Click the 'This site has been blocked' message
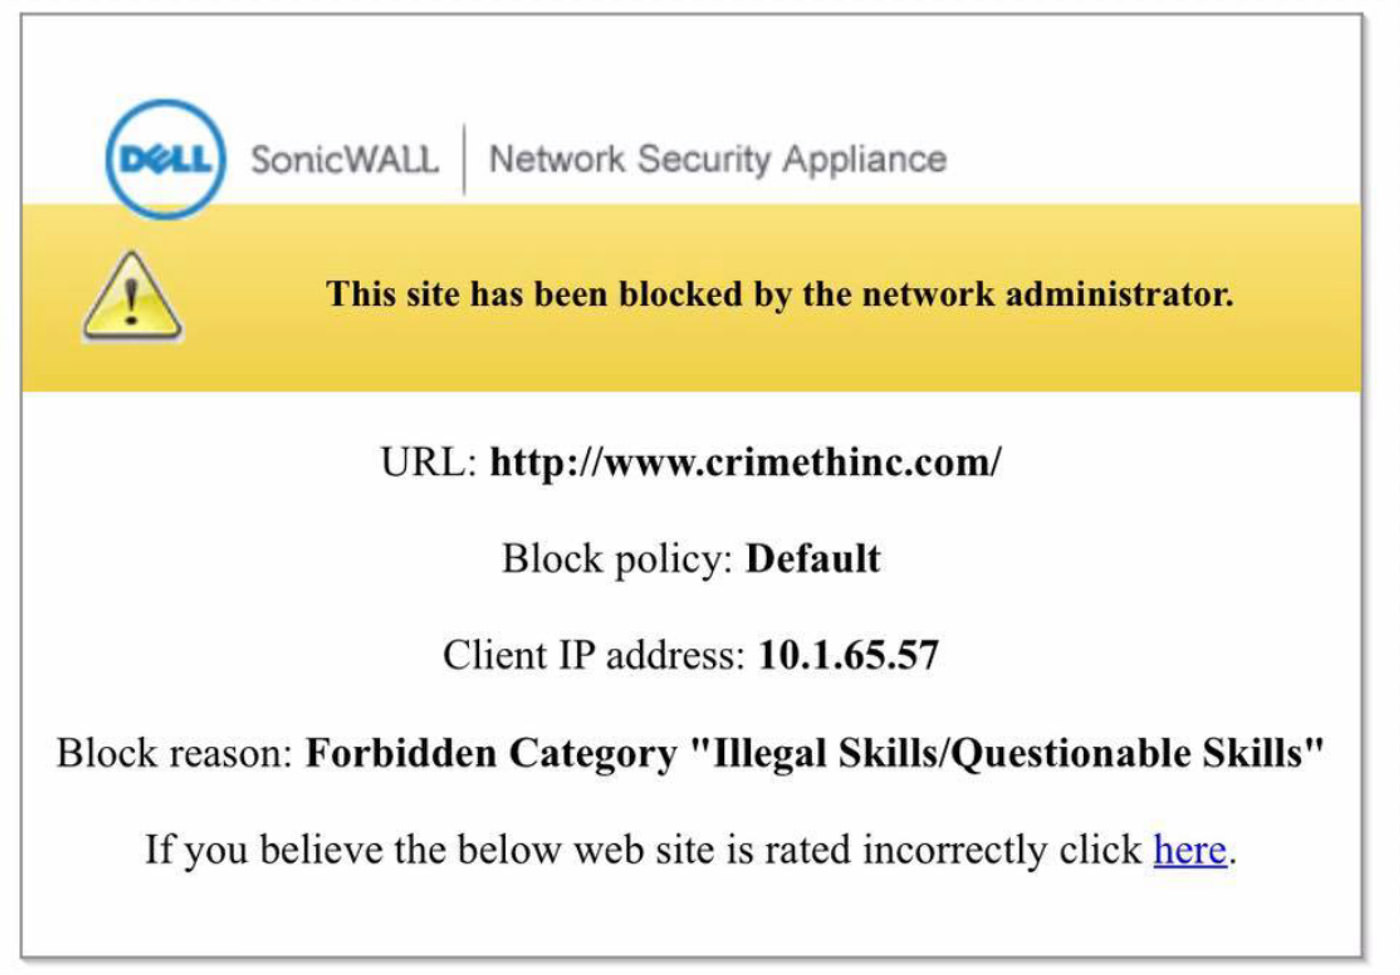This screenshot has width=1400, height=975. 780,294
